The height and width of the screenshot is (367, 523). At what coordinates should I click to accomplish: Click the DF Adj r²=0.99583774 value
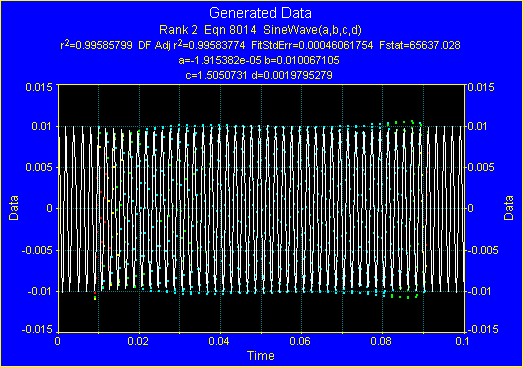point(191,45)
